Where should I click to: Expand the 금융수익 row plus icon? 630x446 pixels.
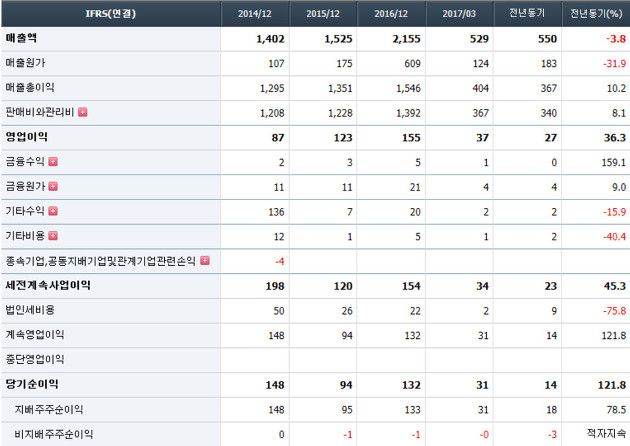53,162
